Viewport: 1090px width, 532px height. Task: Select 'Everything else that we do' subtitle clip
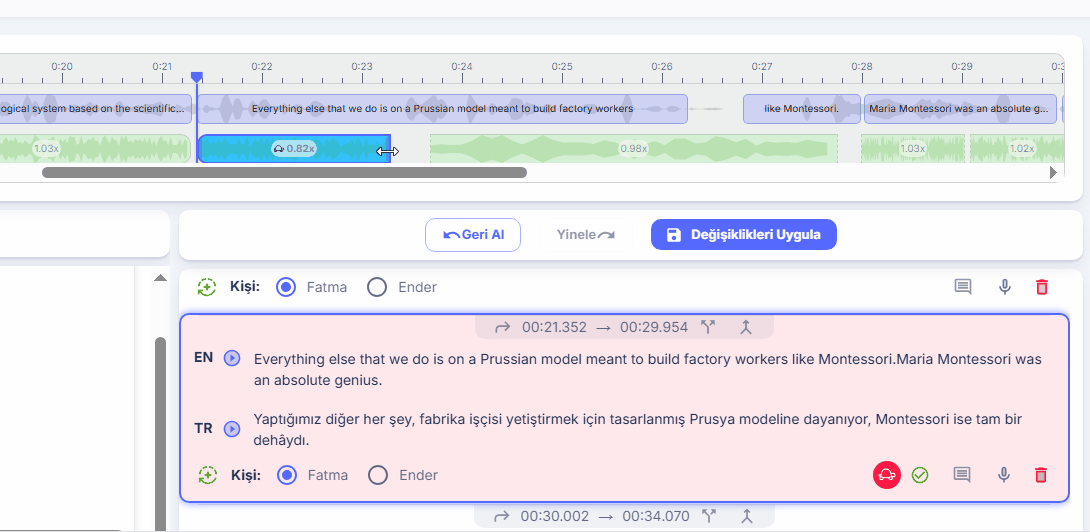pyautogui.click(x=443, y=109)
